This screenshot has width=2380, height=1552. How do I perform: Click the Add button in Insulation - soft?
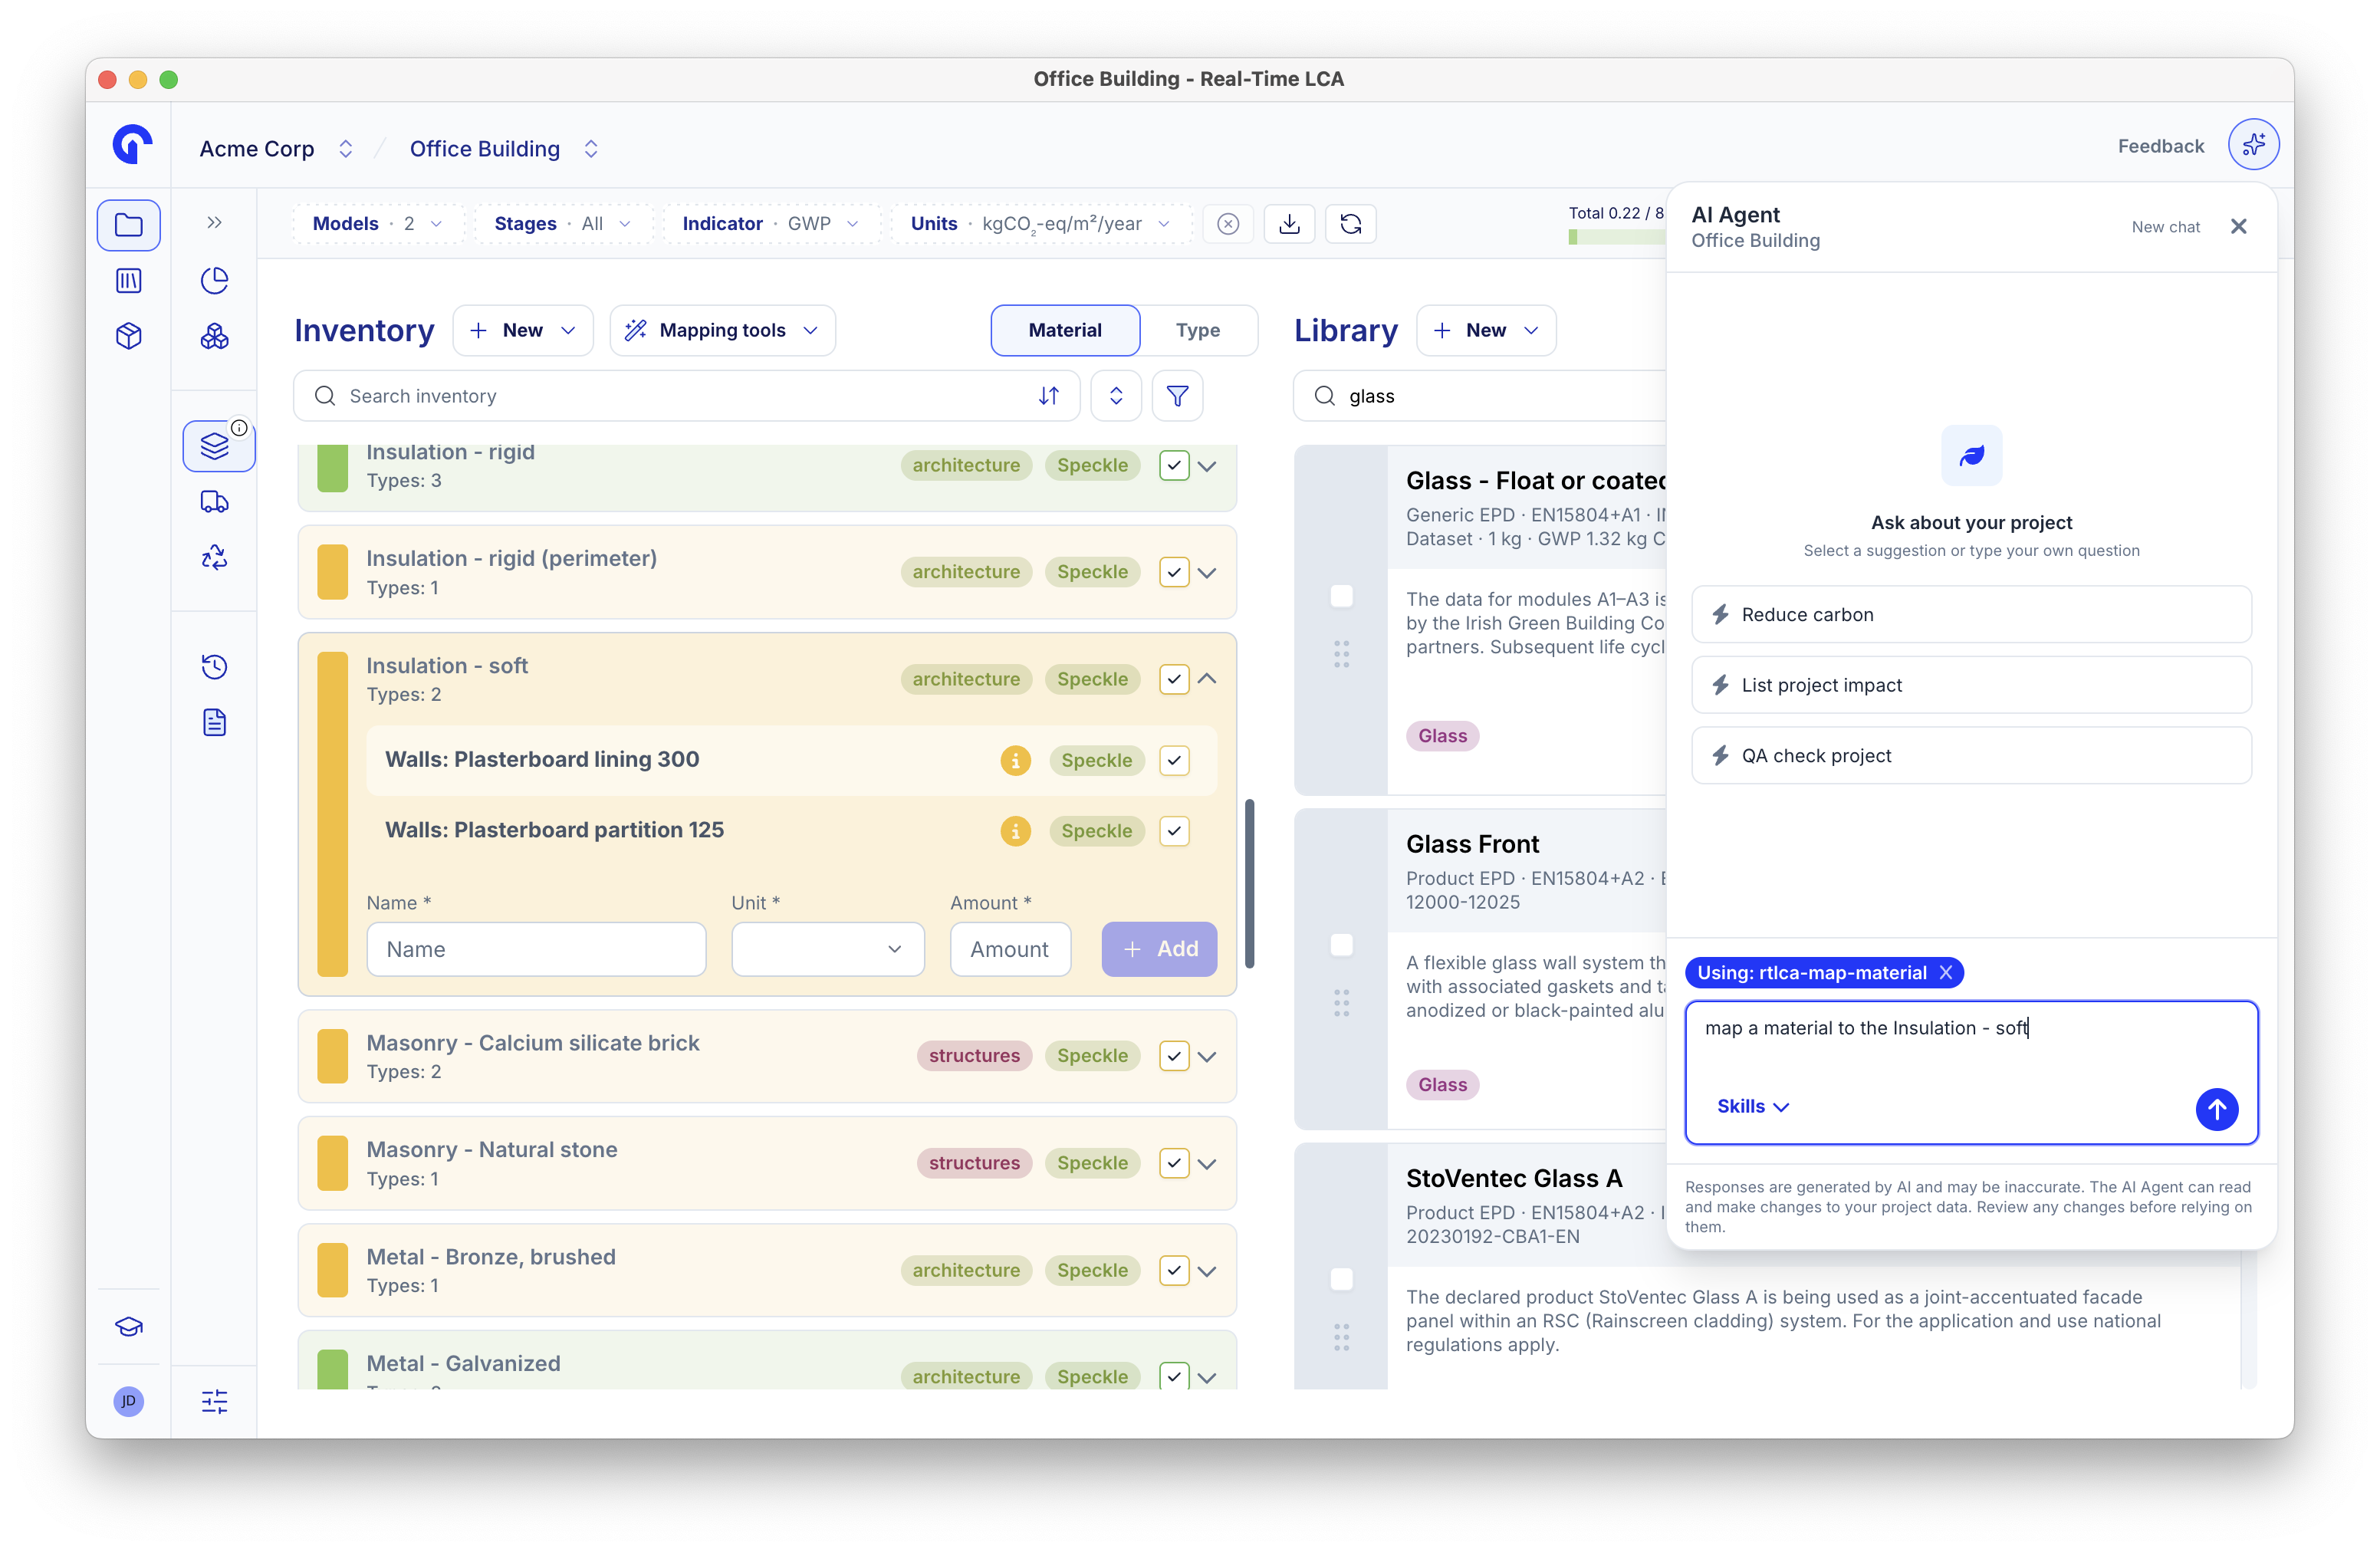[x=1159, y=949]
